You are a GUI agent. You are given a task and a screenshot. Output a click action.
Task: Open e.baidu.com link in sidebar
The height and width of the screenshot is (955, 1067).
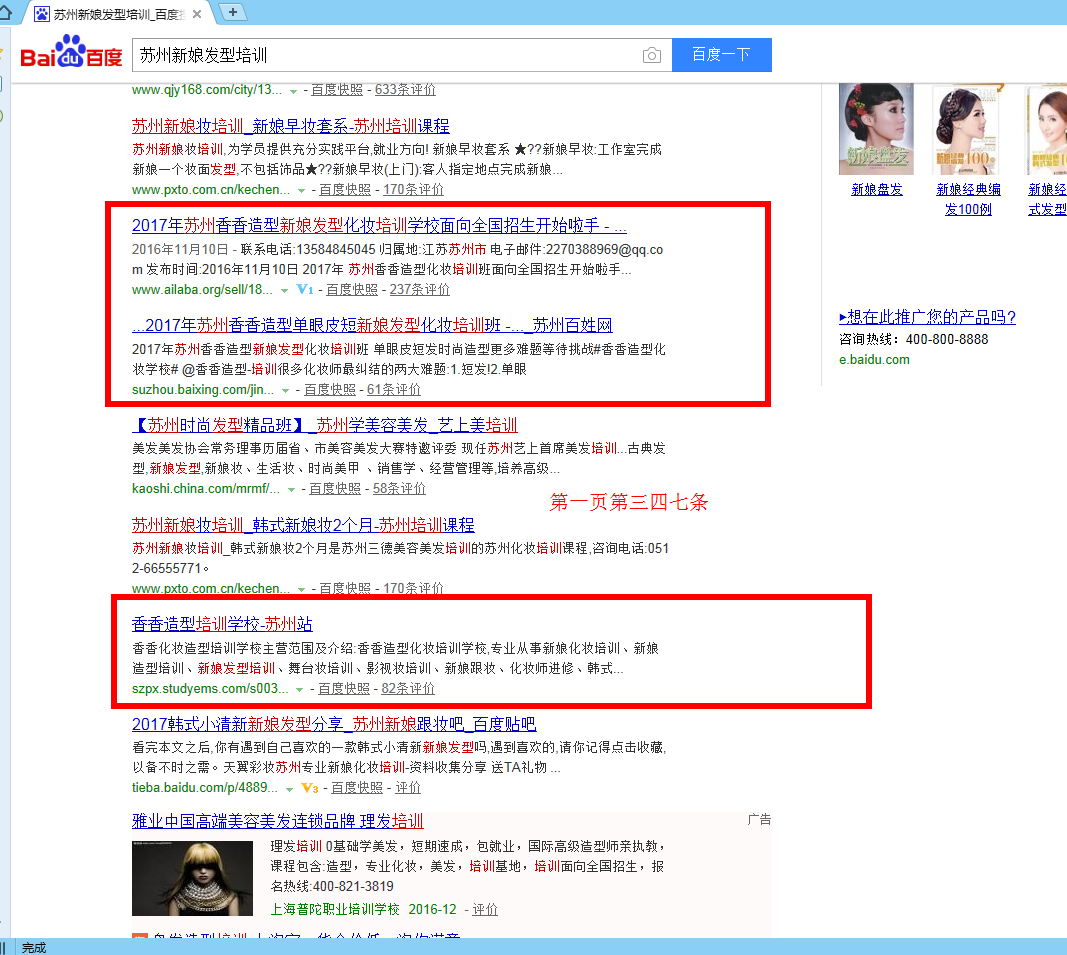[x=874, y=359]
